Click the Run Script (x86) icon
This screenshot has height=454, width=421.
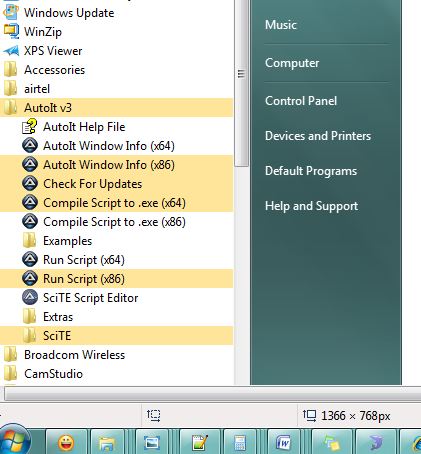point(30,279)
